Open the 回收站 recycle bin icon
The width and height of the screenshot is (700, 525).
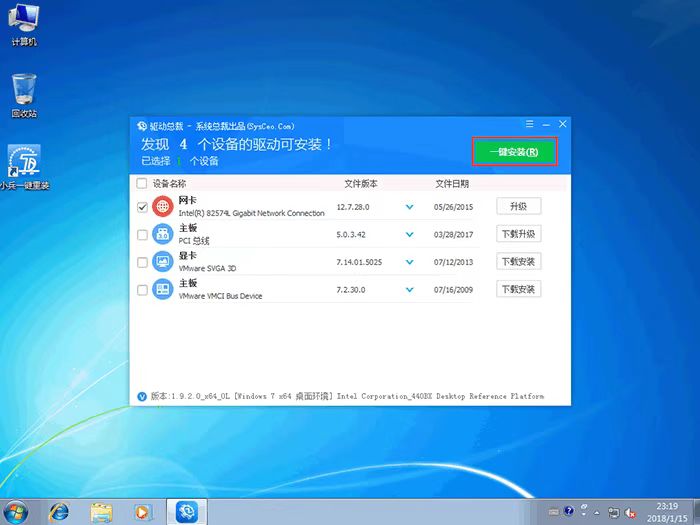[x=24, y=95]
